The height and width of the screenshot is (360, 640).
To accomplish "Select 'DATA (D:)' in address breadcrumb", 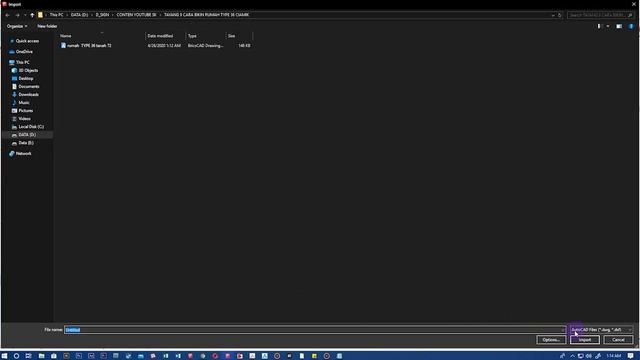I will tap(79, 15).
